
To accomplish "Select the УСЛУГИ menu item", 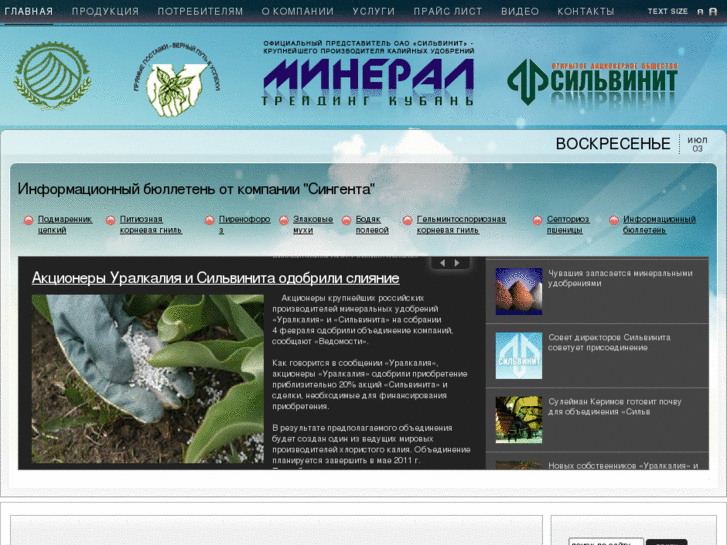I will pos(374,11).
